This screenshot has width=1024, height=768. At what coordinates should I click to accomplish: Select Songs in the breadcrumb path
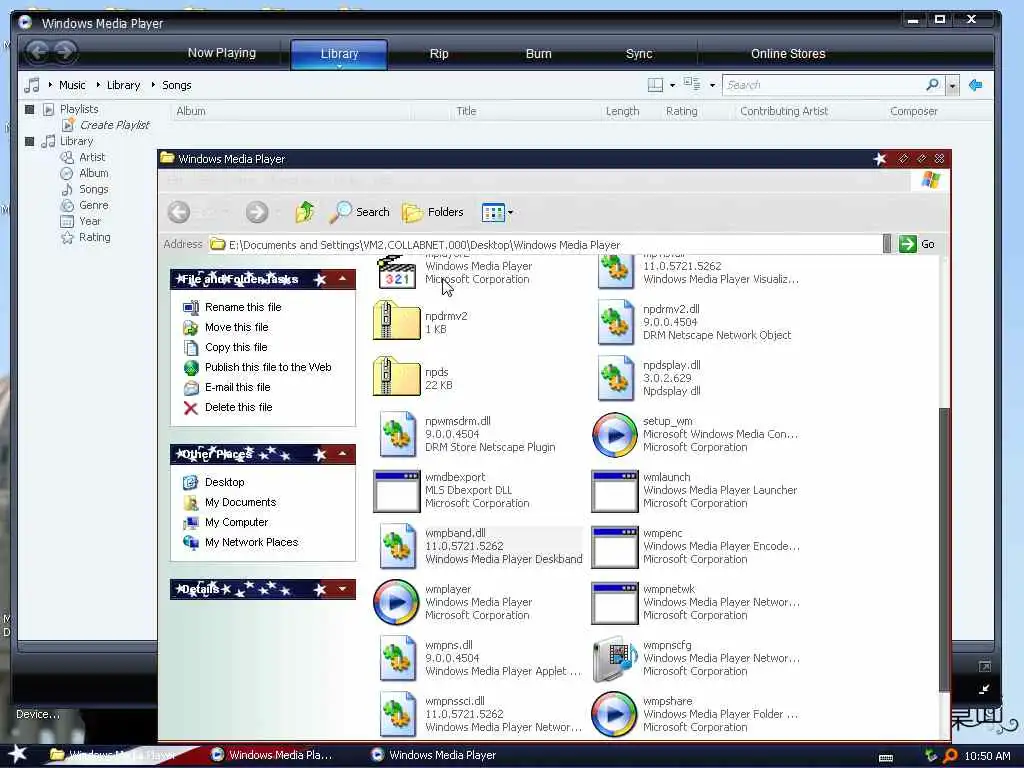tap(176, 85)
